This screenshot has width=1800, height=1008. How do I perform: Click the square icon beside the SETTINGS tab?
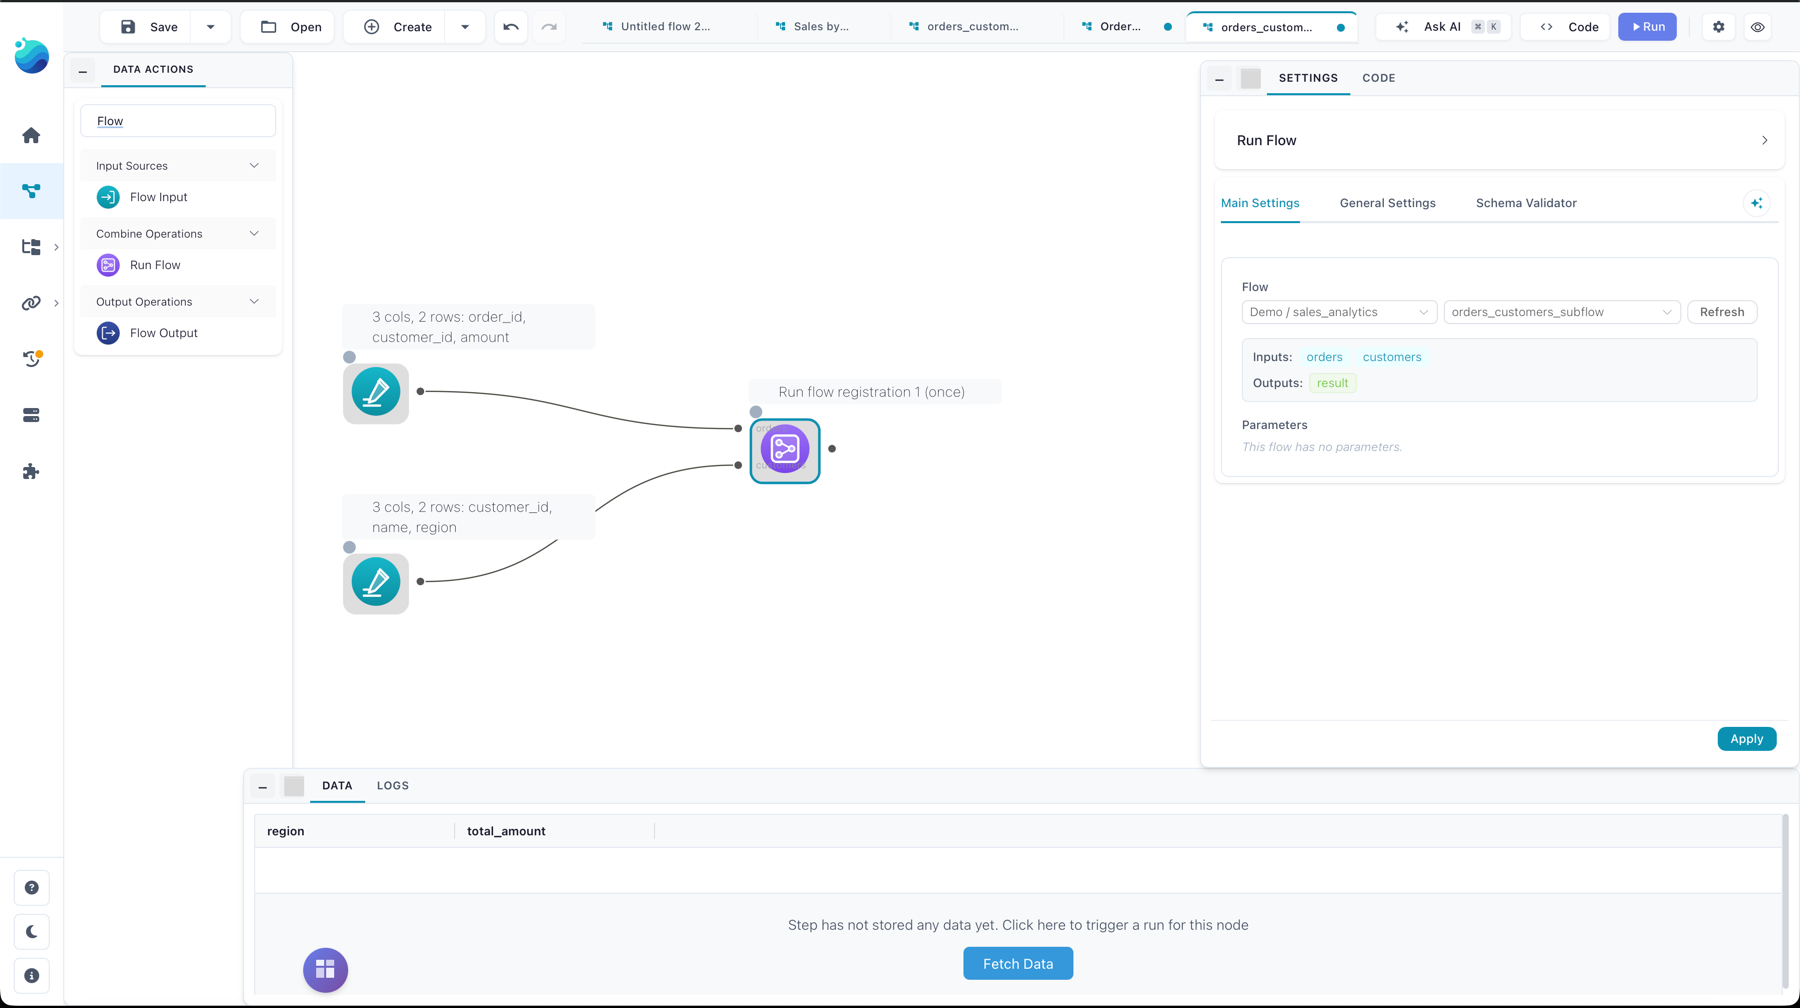[1250, 78]
